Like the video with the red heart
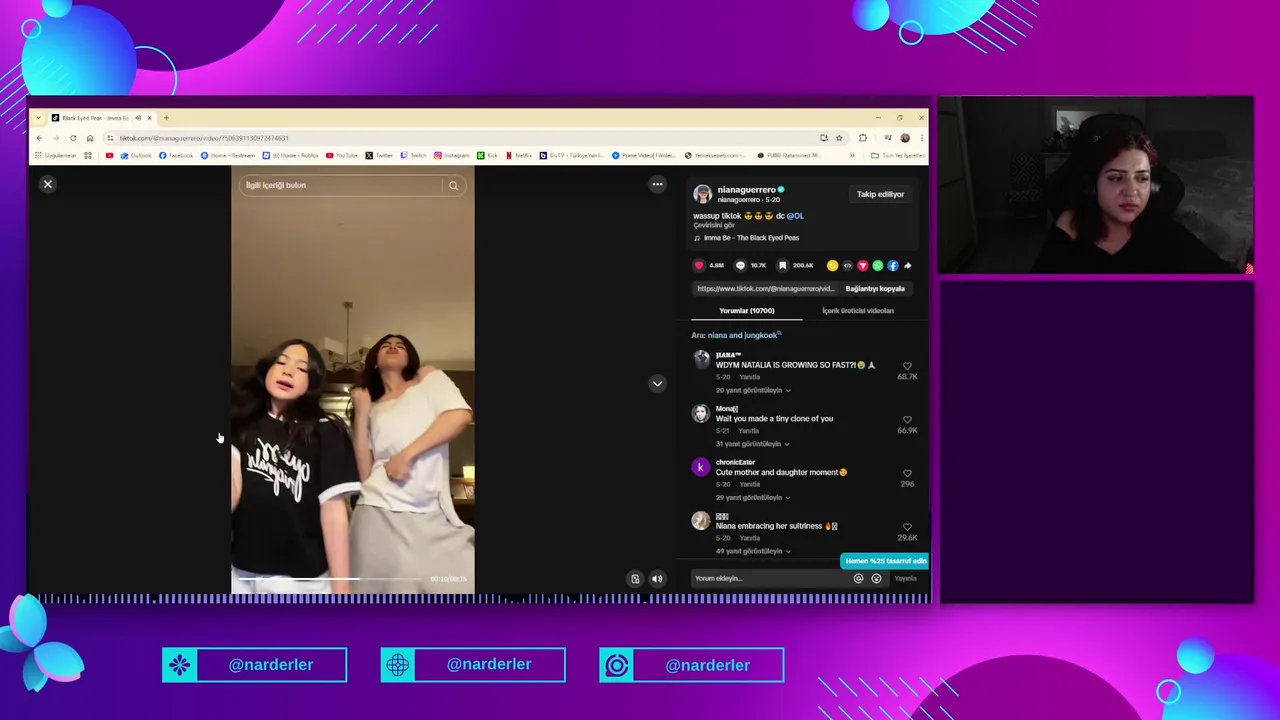Image resolution: width=1280 pixels, height=720 pixels. tap(699, 265)
